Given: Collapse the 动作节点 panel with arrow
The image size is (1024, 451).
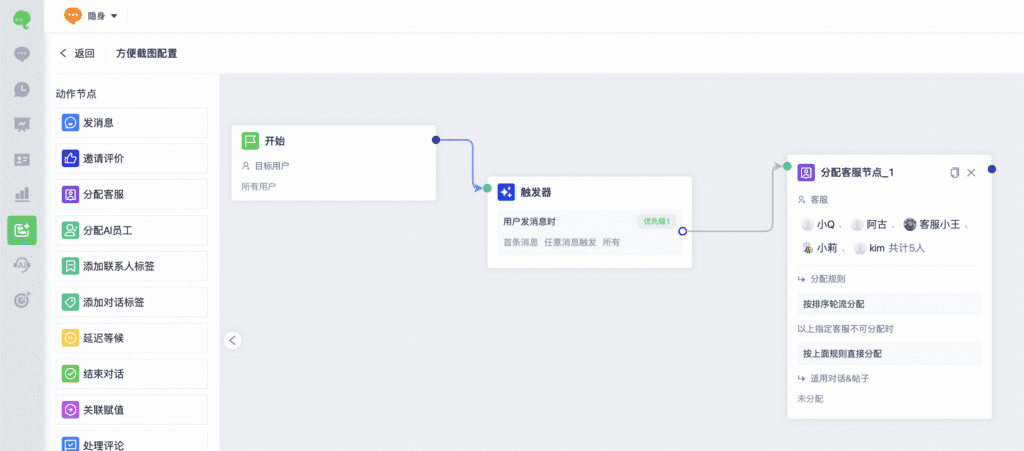Looking at the screenshot, I should pyautogui.click(x=233, y=340).
